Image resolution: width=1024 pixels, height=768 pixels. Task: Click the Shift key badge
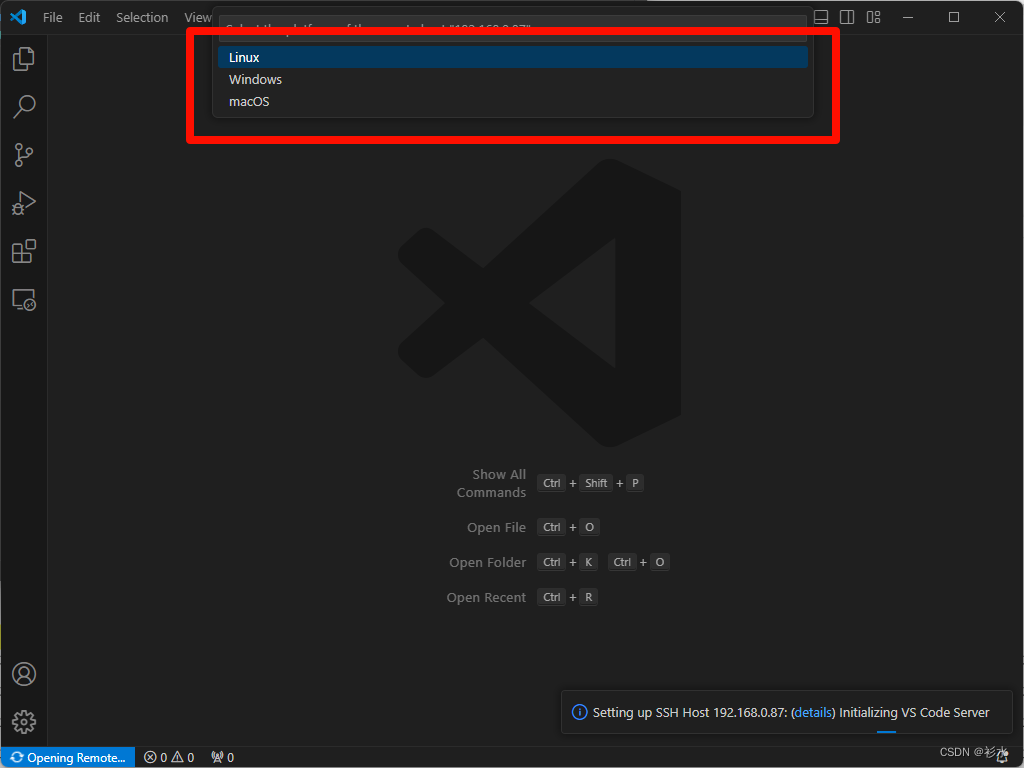click(596, 483)
